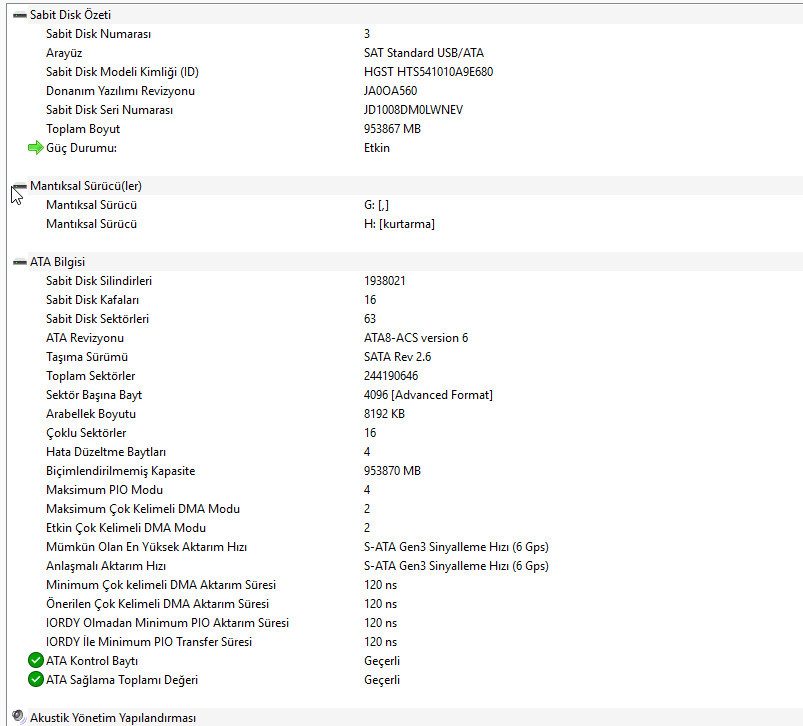Click the Arayüz row label
This screenshot has height=726, width=803.
(x=64, y=53)
